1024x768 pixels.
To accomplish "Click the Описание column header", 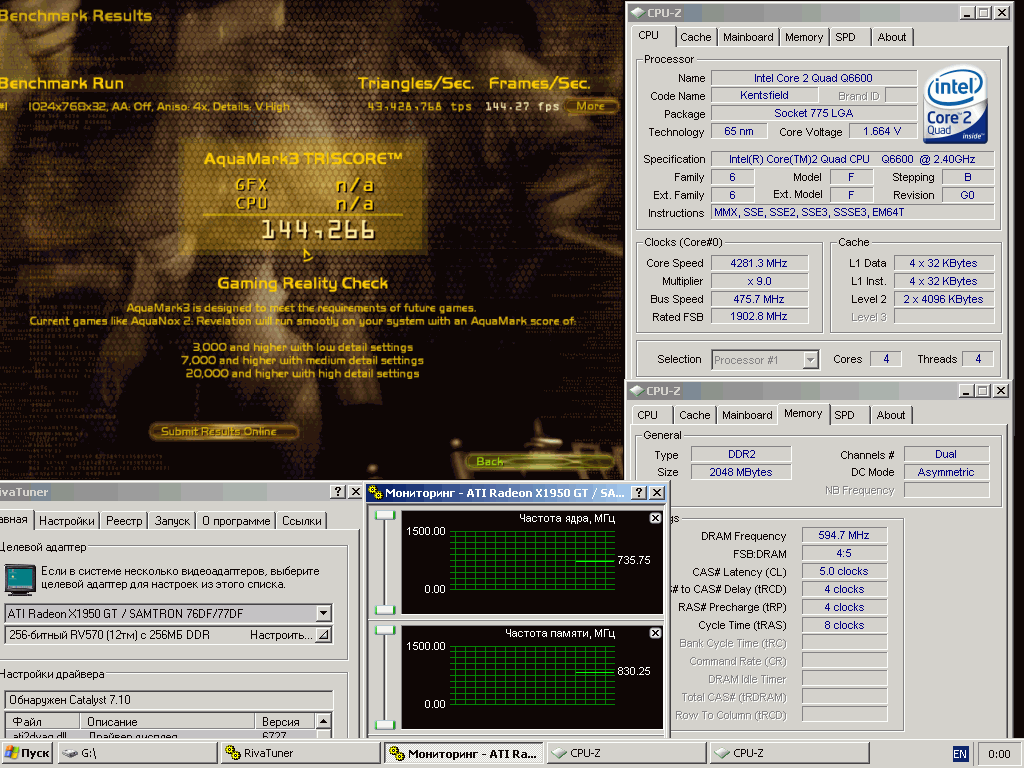I will pyautogui.click(x=167, y=722).
